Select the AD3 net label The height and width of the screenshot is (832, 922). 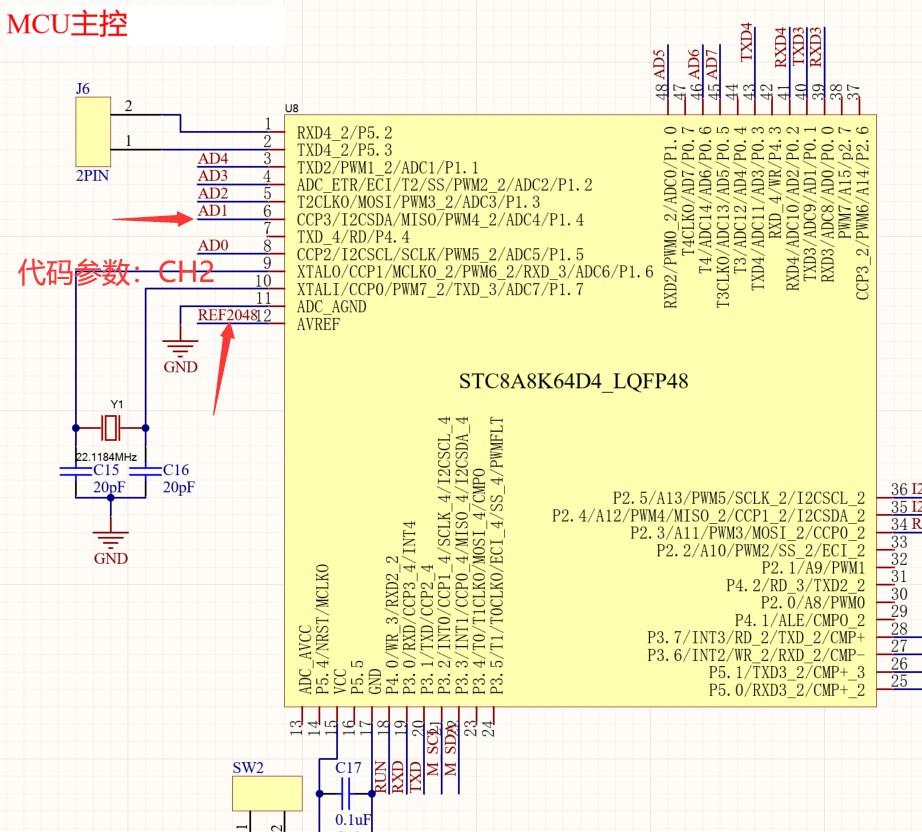click(x=213, y=176)
